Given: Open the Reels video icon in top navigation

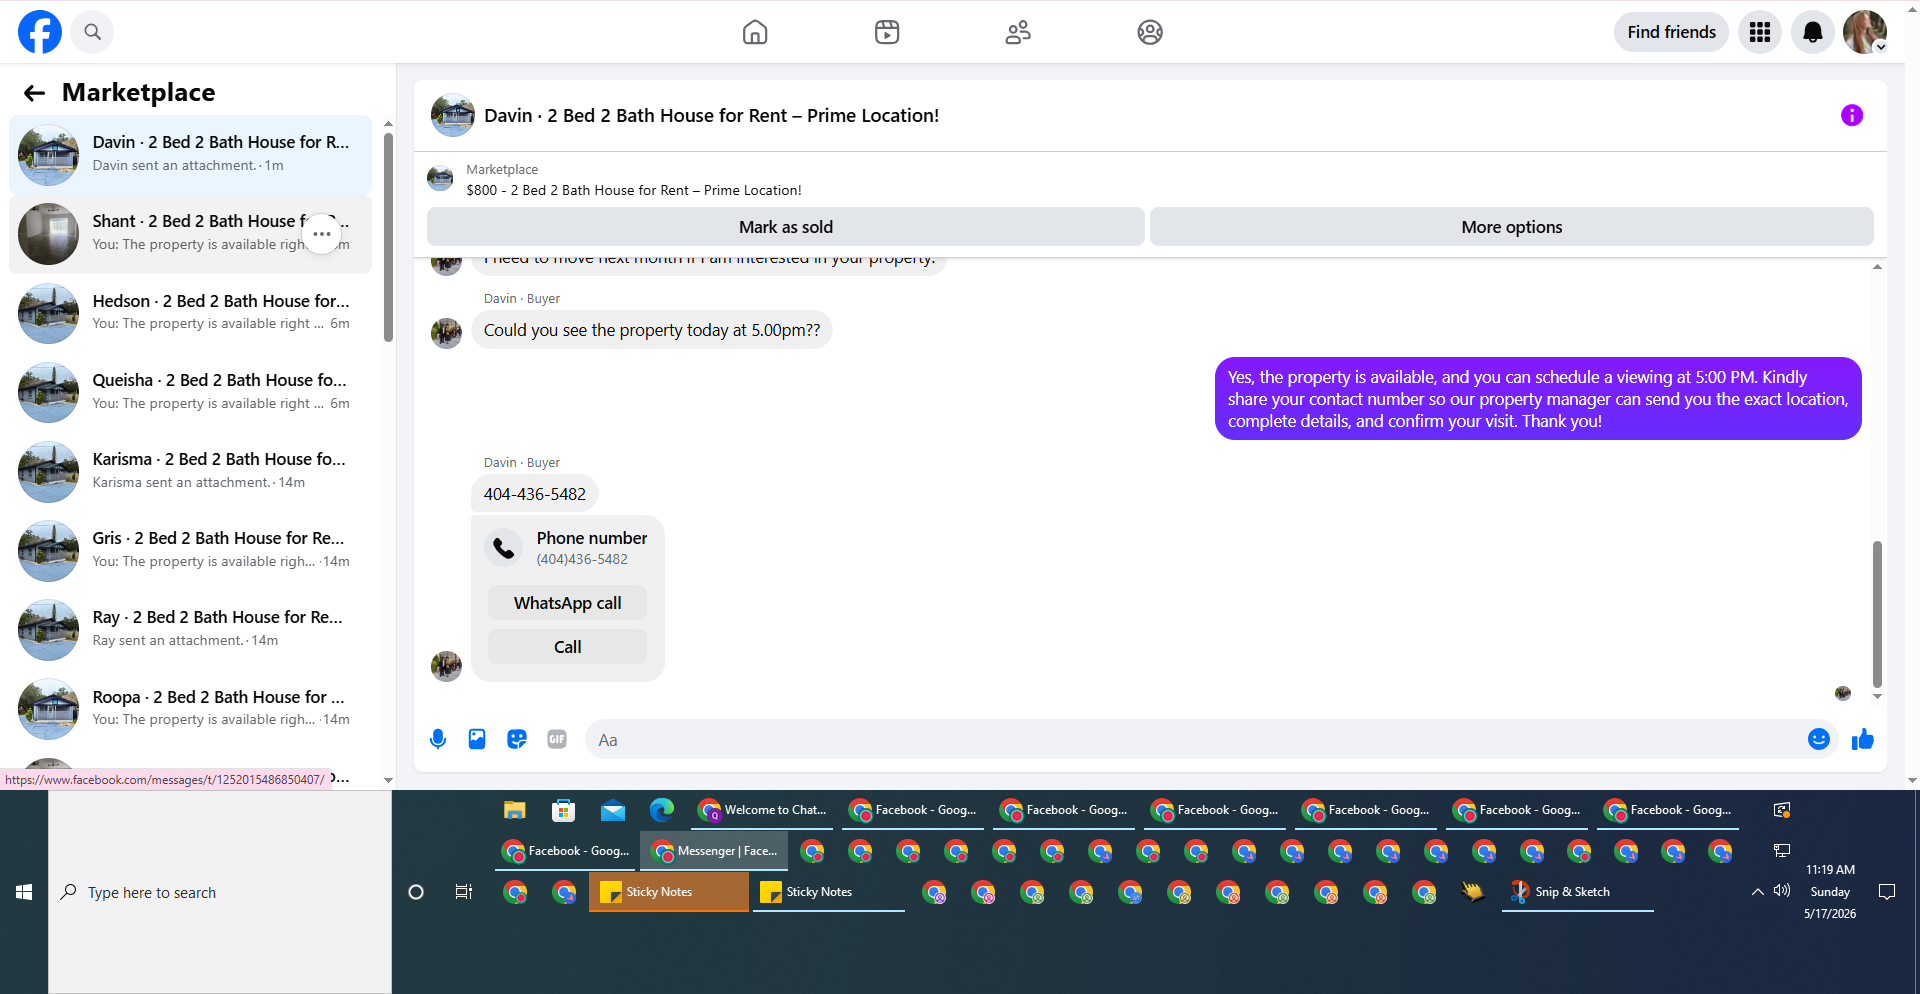Looking at the screenshot, I should [x=887, y=32].
